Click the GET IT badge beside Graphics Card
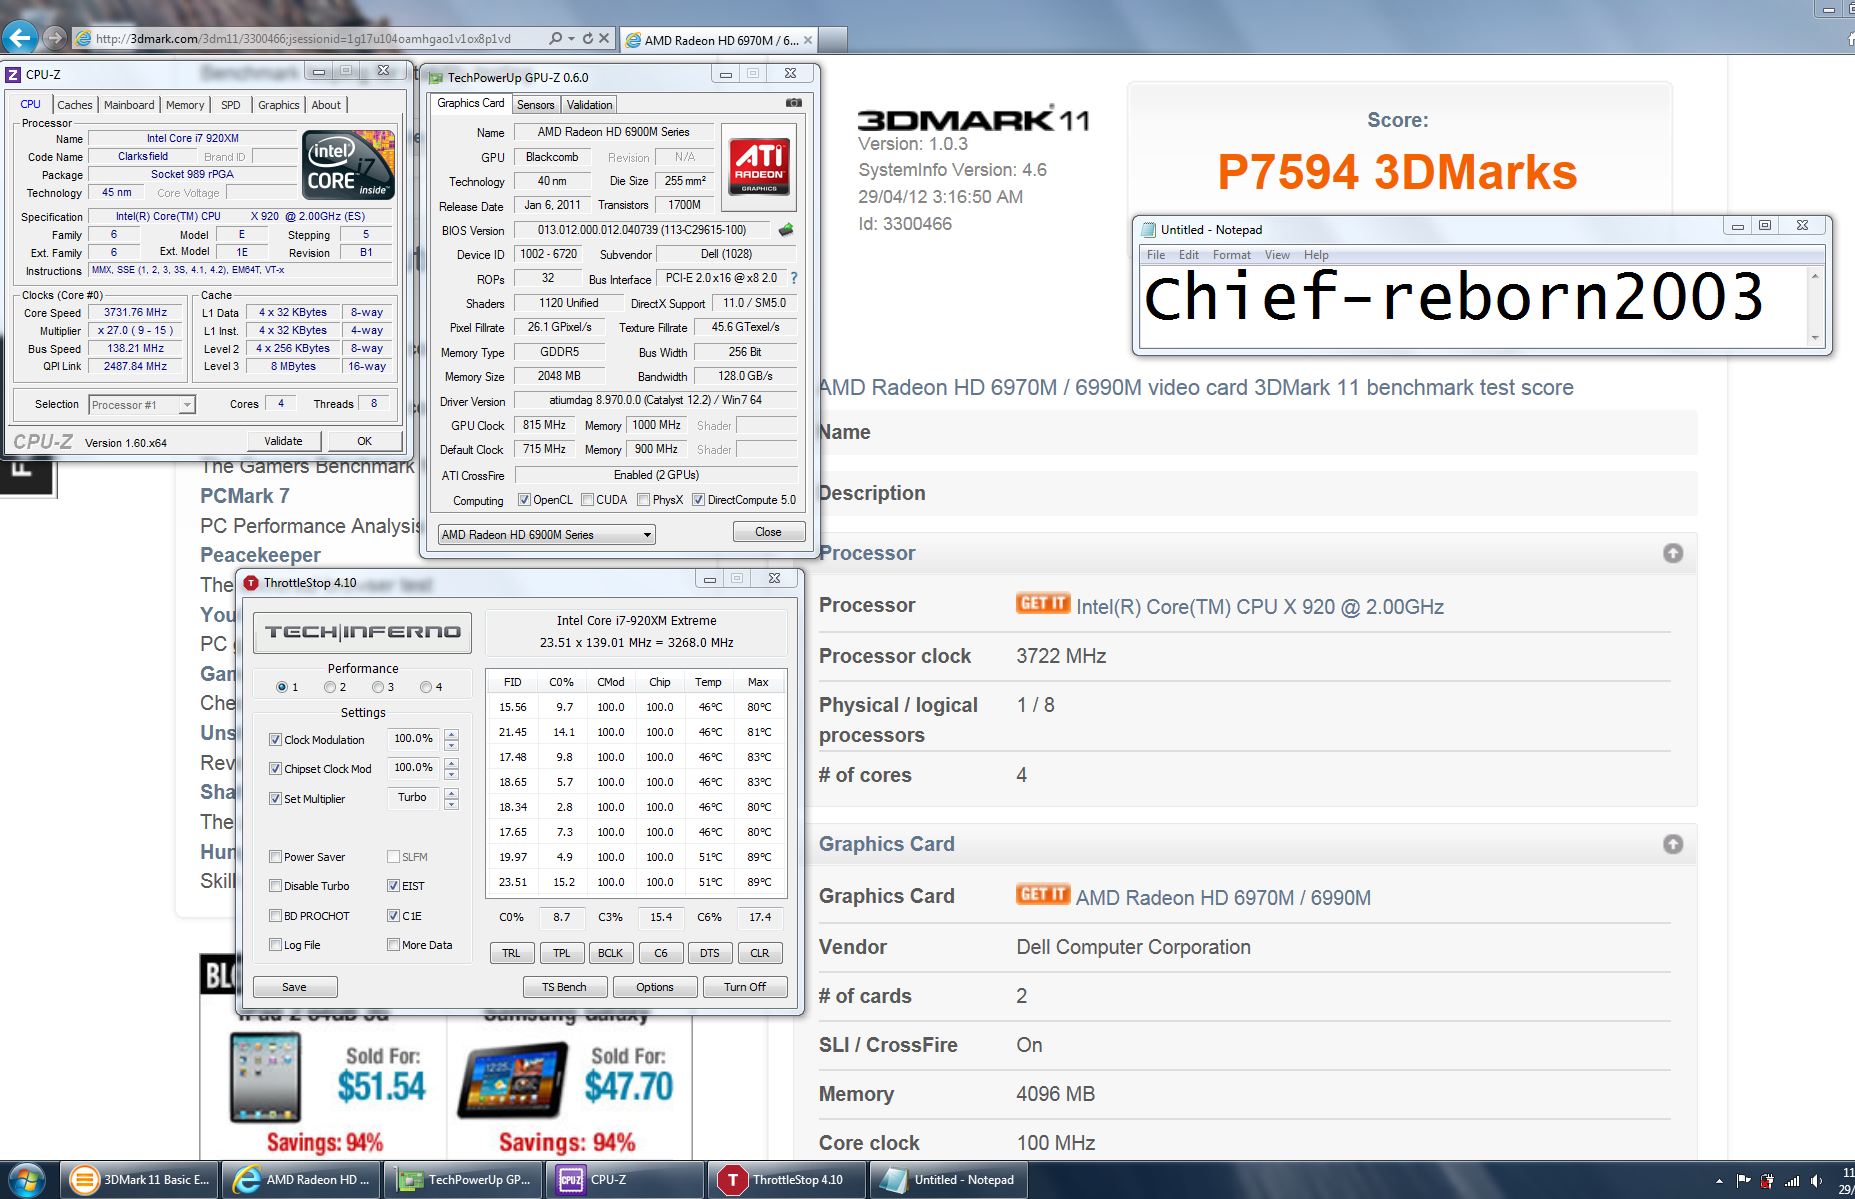This screenshot has width=1855, height=1199. (x=1043, y=894)
